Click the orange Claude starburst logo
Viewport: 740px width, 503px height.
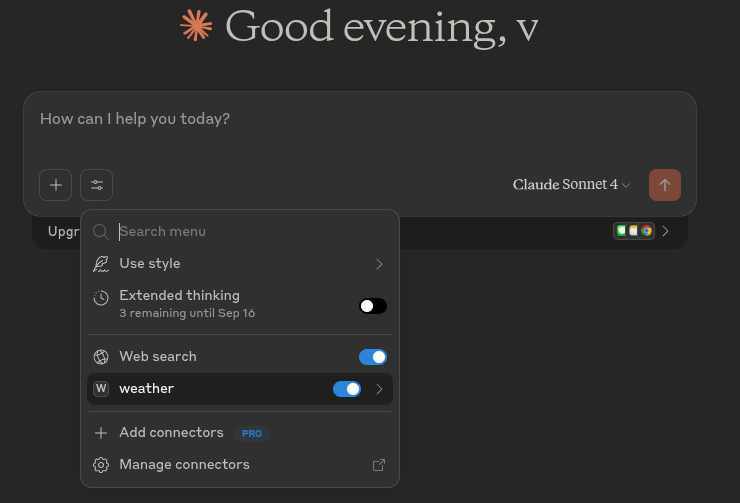196,25
